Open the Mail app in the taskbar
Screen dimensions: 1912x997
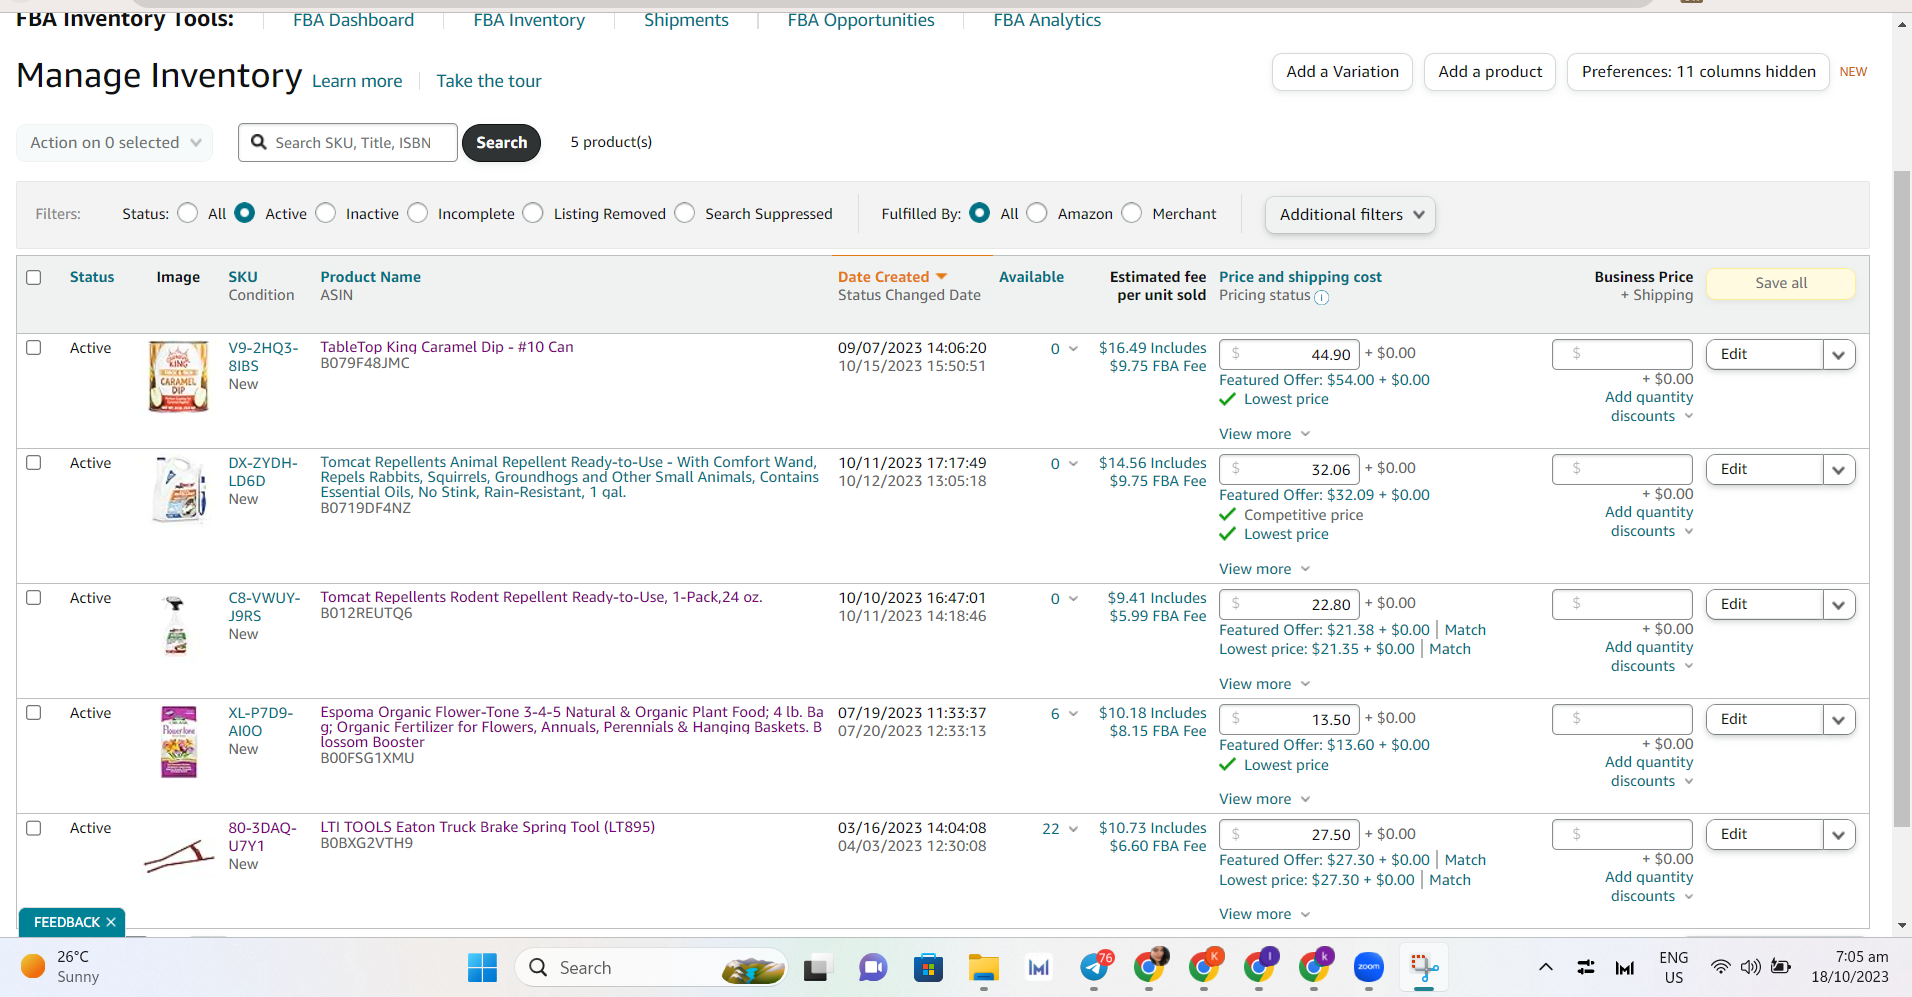pyautogui.click(x=1039, y=968)
